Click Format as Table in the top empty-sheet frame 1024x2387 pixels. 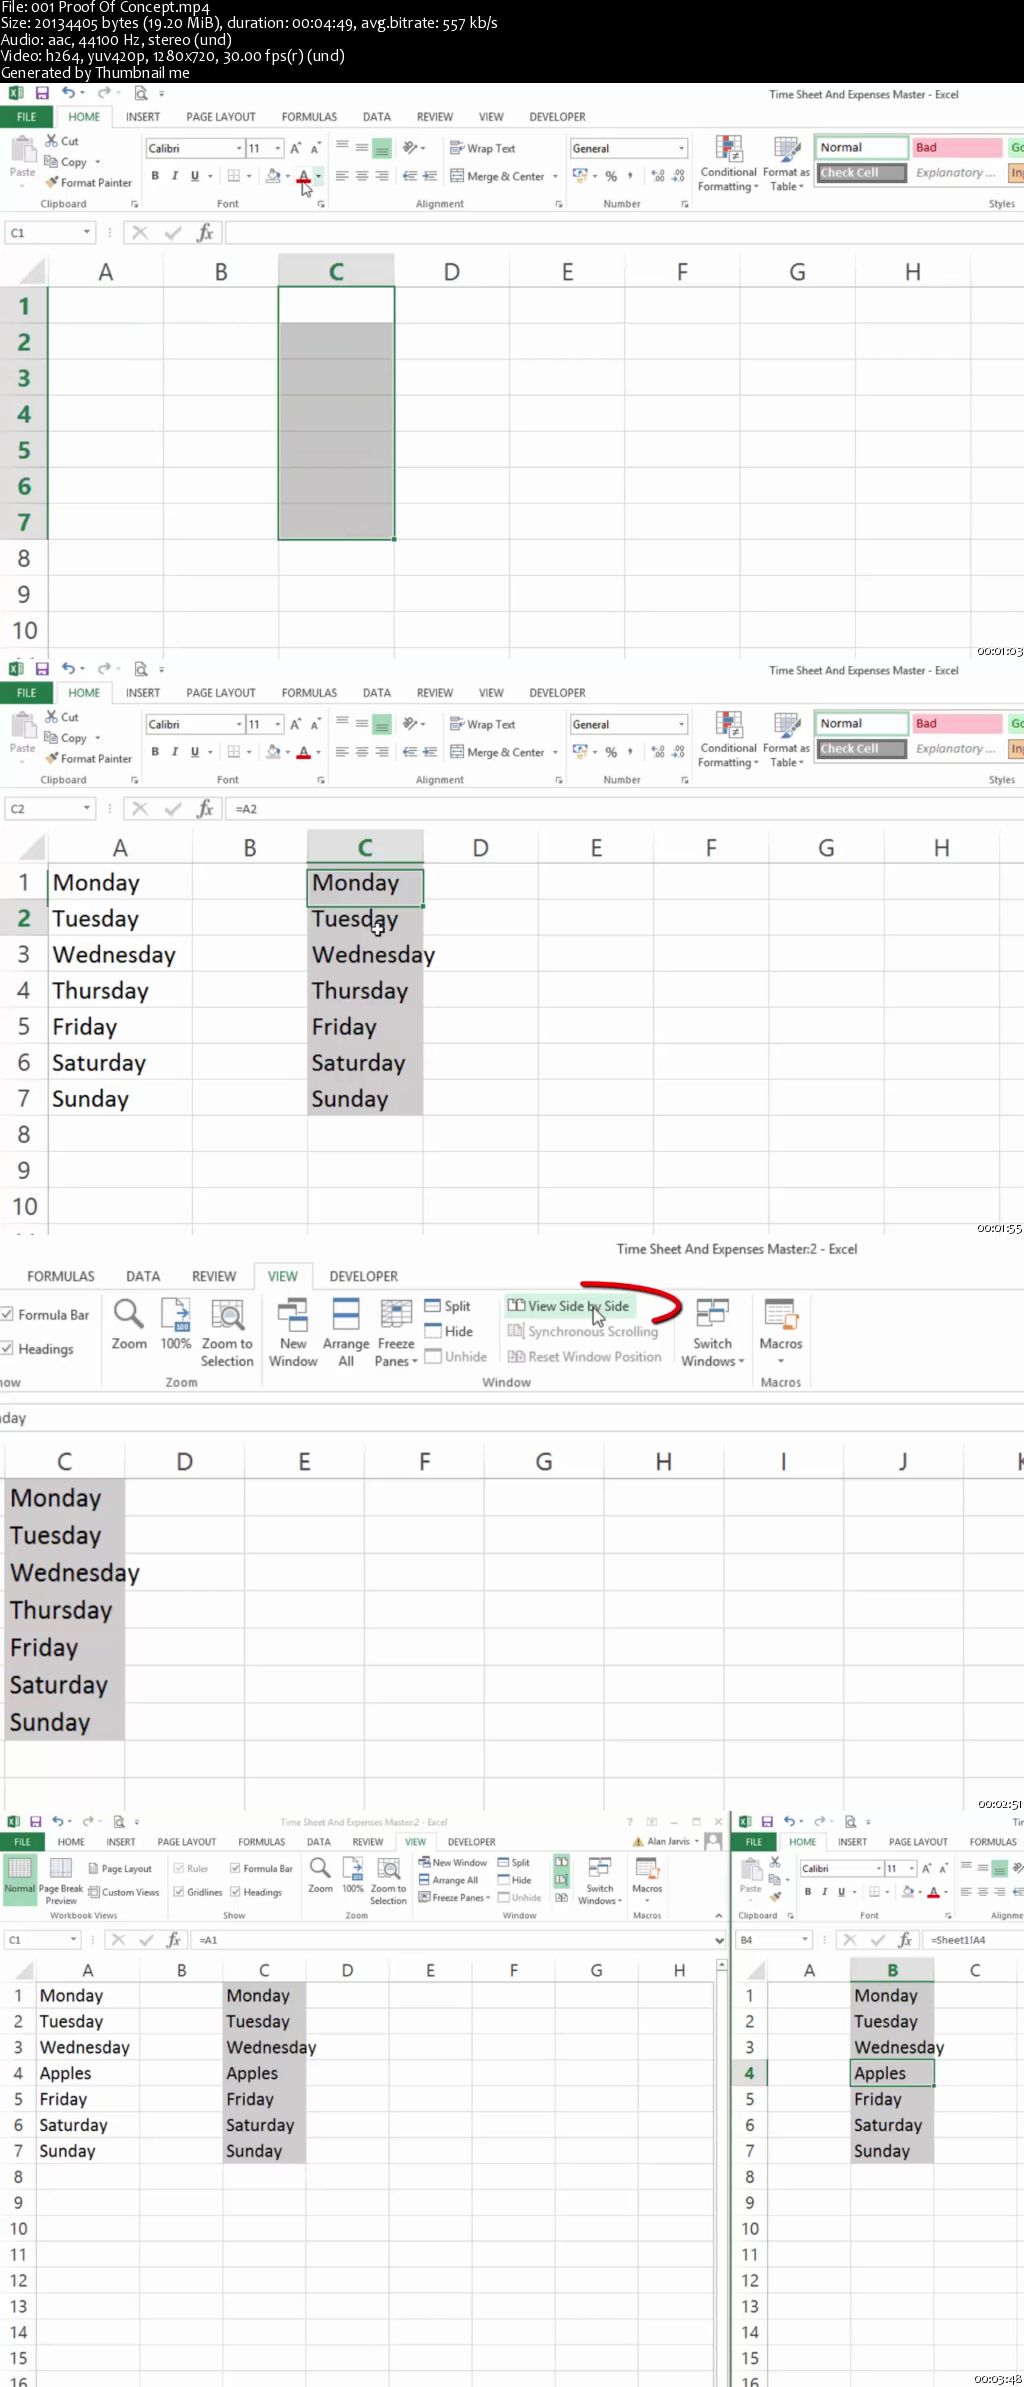point(786,164)
